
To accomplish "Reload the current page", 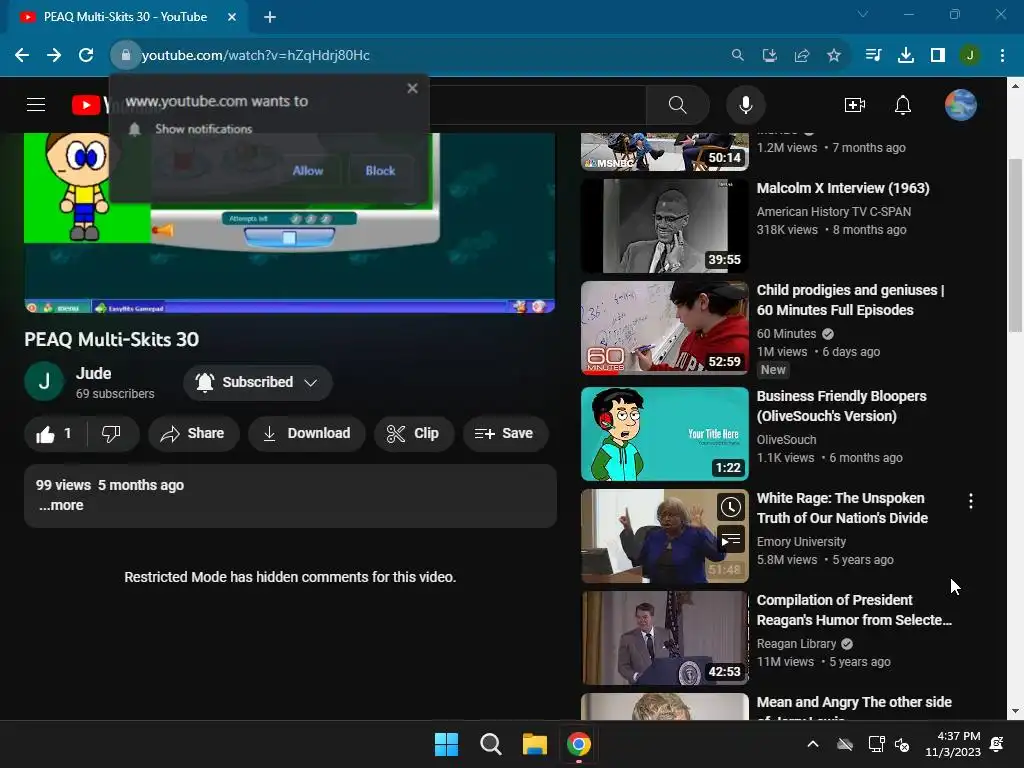I will coord(86,56).
